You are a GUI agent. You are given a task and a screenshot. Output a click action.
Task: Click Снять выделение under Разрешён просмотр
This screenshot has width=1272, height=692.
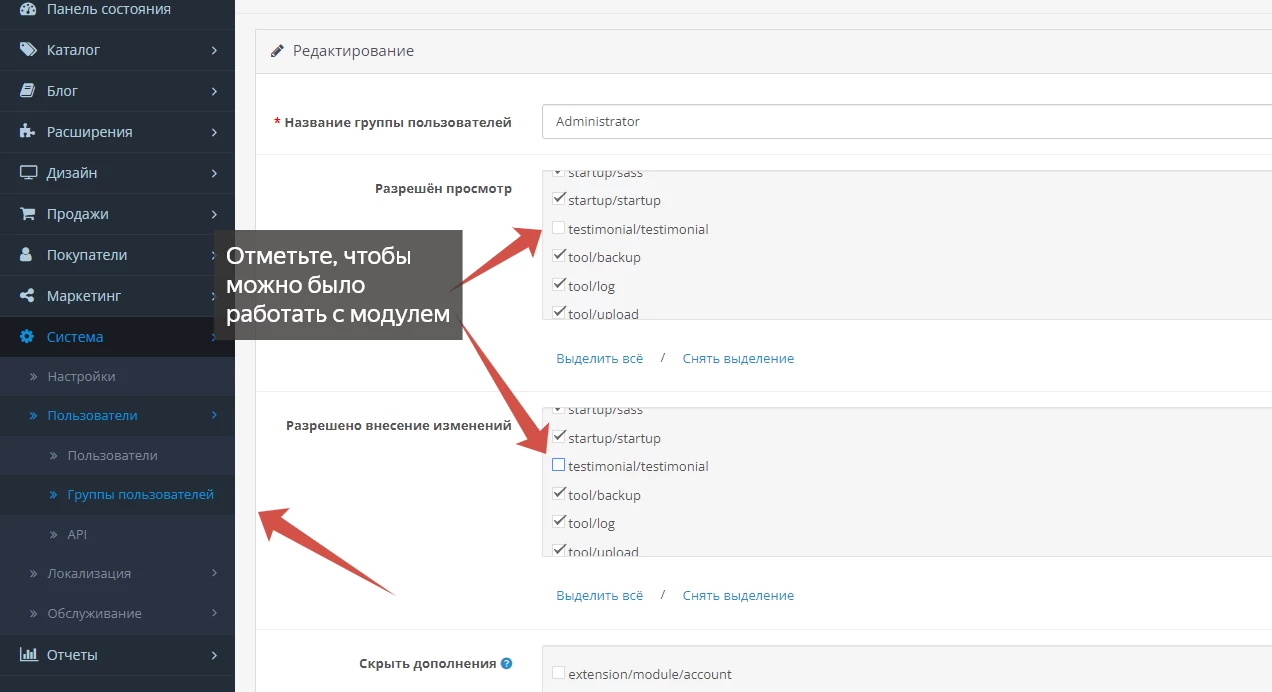(x=738, y=358)
